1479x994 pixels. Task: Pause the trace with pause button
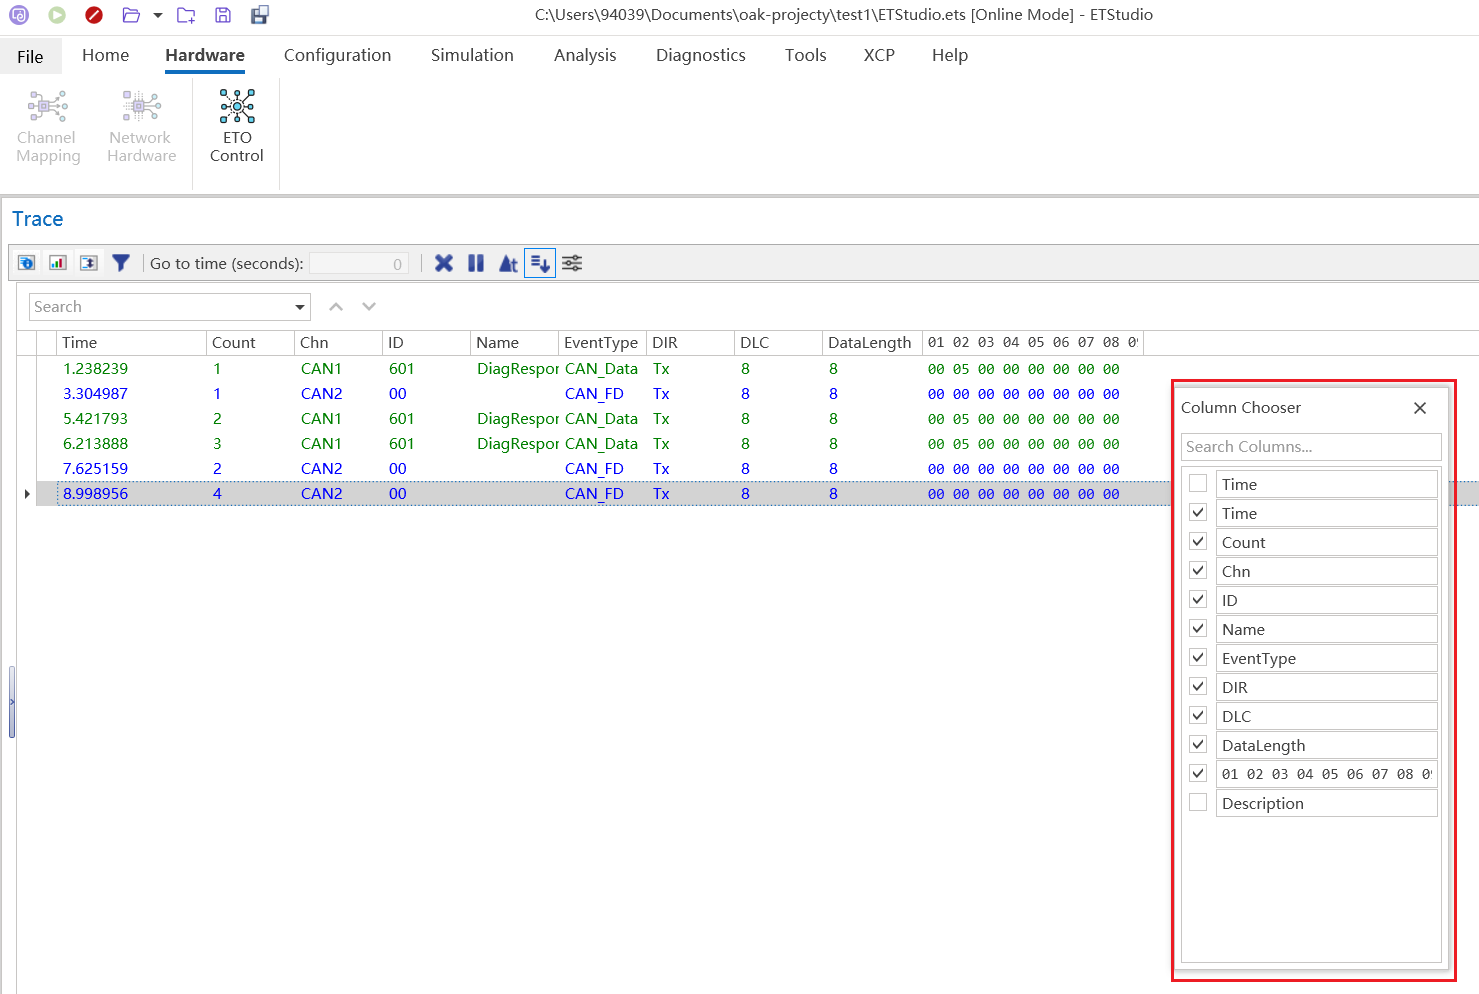(476, 263)
